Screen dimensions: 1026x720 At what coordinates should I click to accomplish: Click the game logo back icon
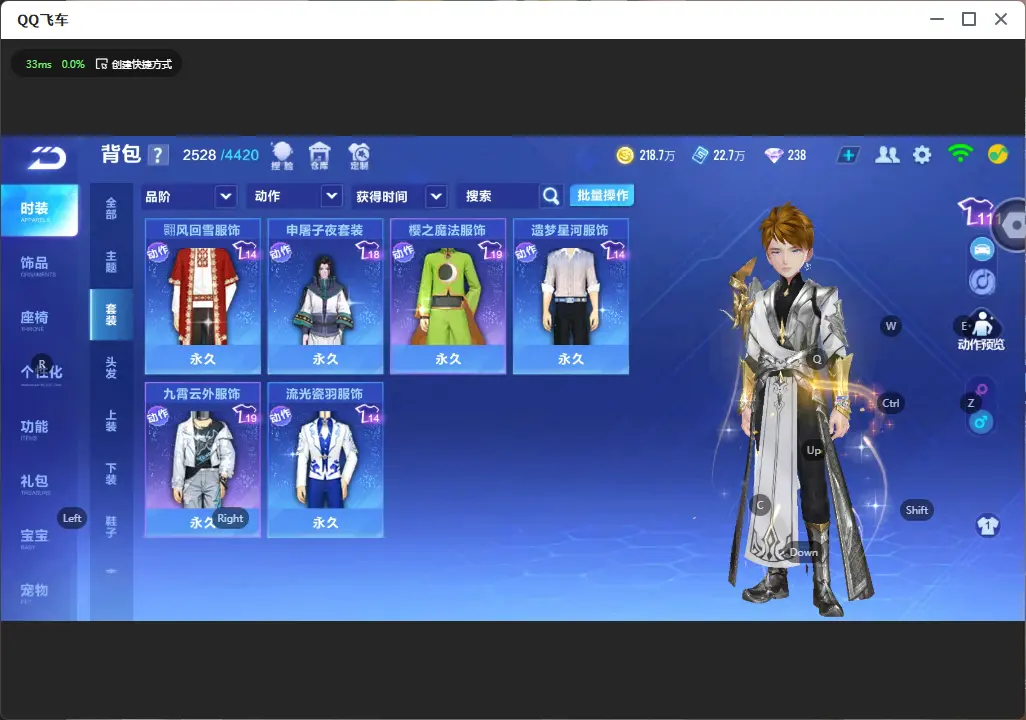point(47,157)
